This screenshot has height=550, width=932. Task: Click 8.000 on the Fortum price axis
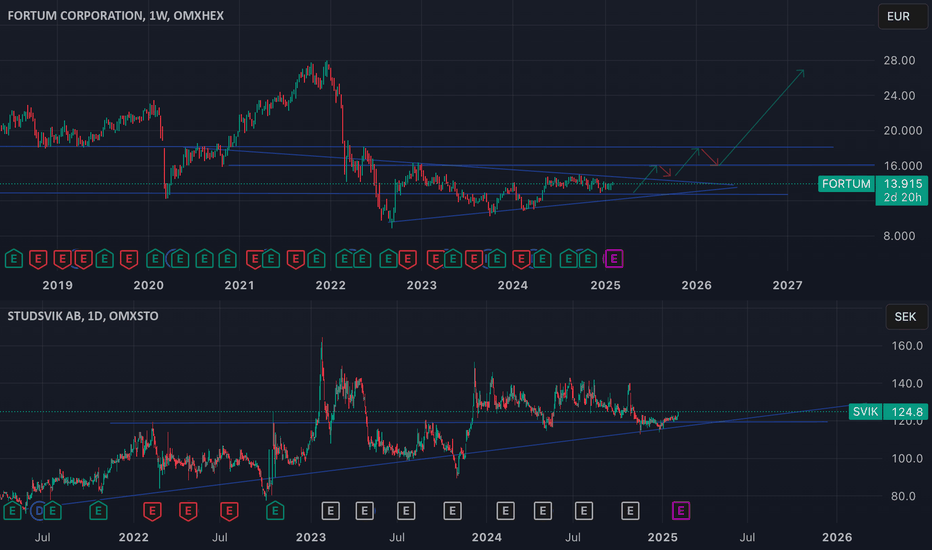coord(899,235)
